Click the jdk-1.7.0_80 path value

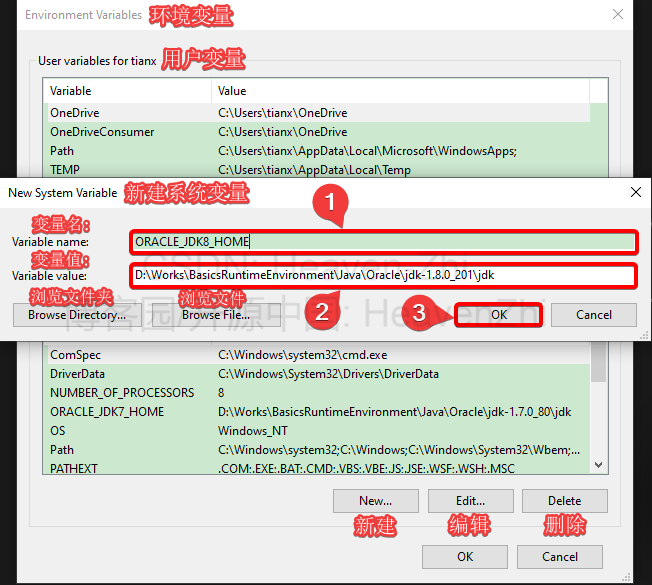coord(395,412)
